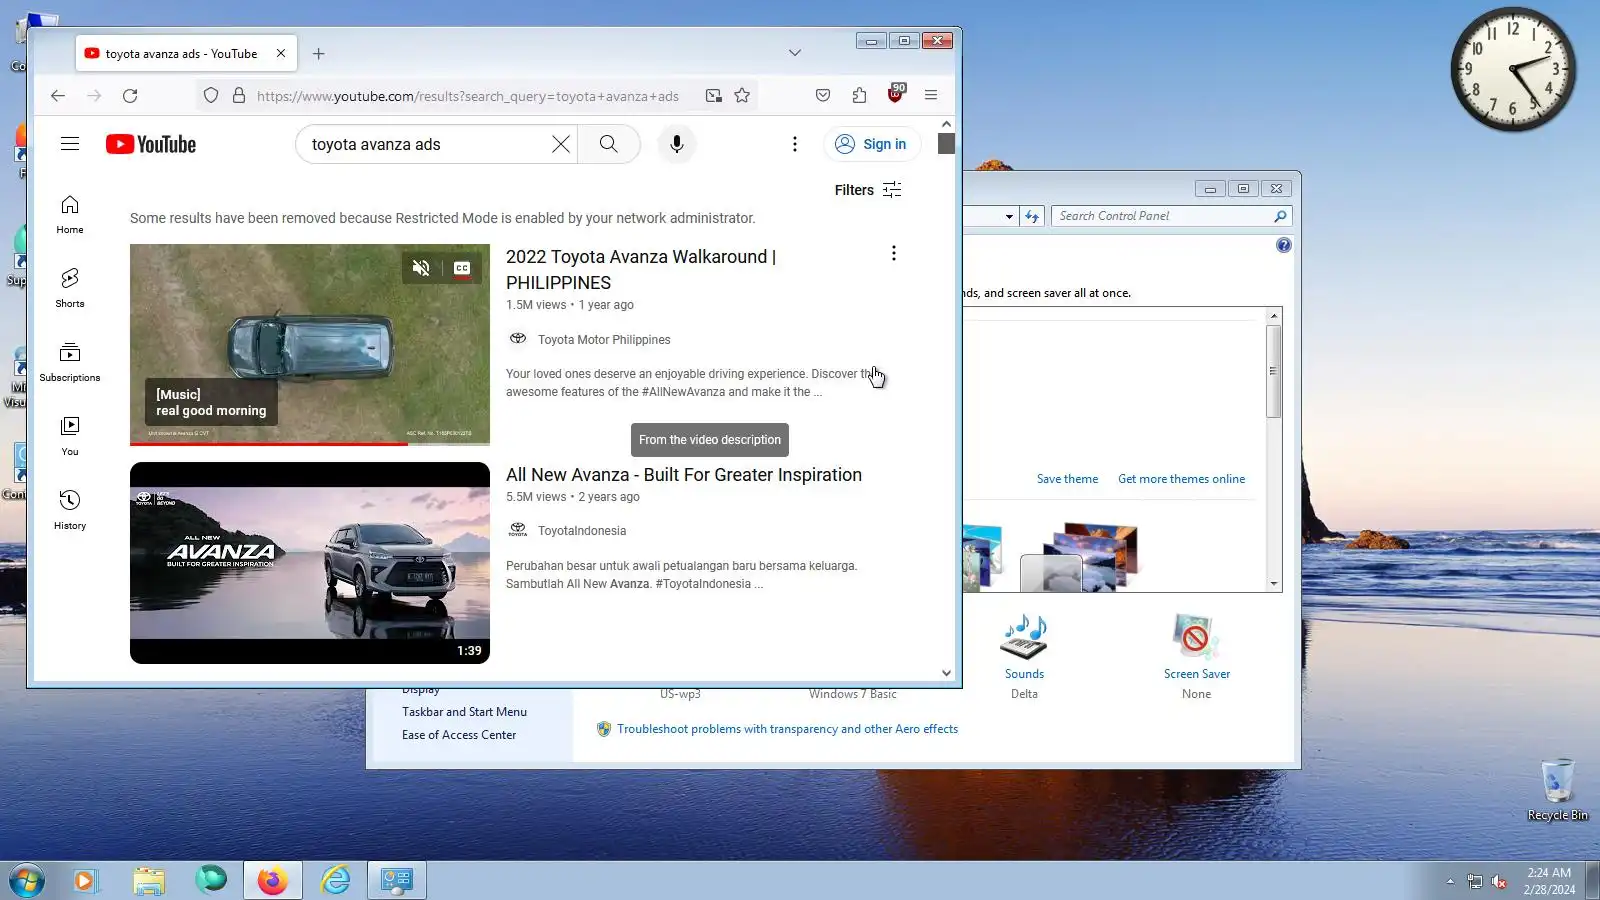Screen dimensions: 1600x900
Task: Visit ToyotaIndonesia channel name
Action: point(582,531)
